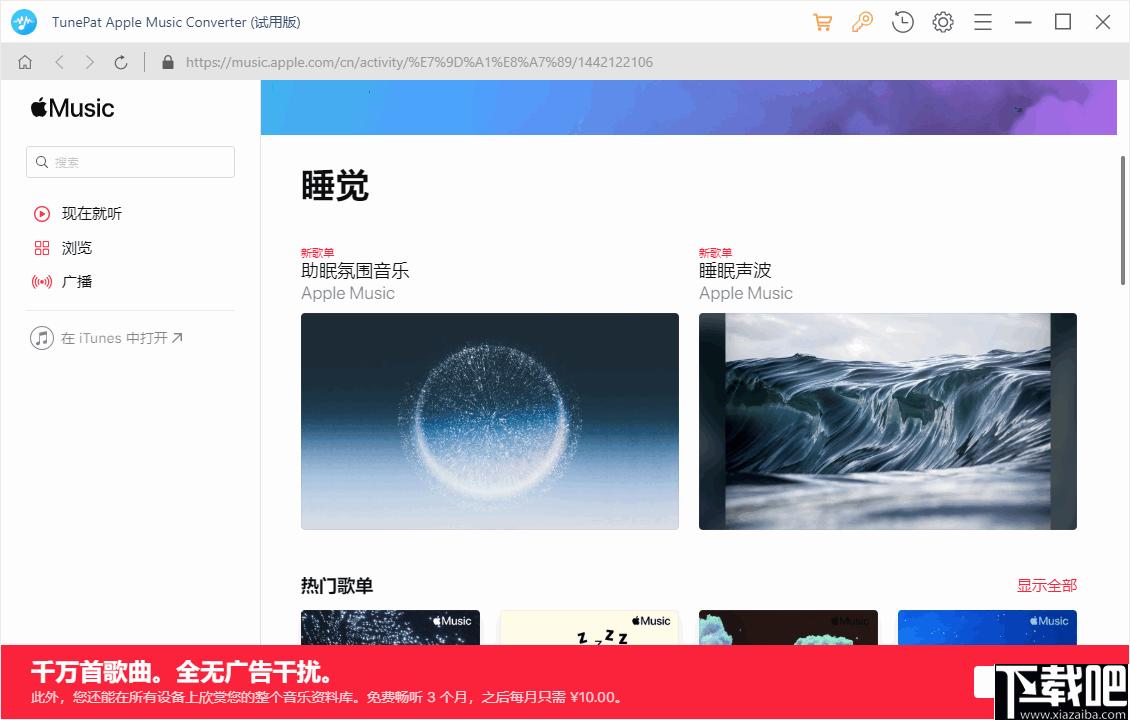Go to home page icon

25,63
